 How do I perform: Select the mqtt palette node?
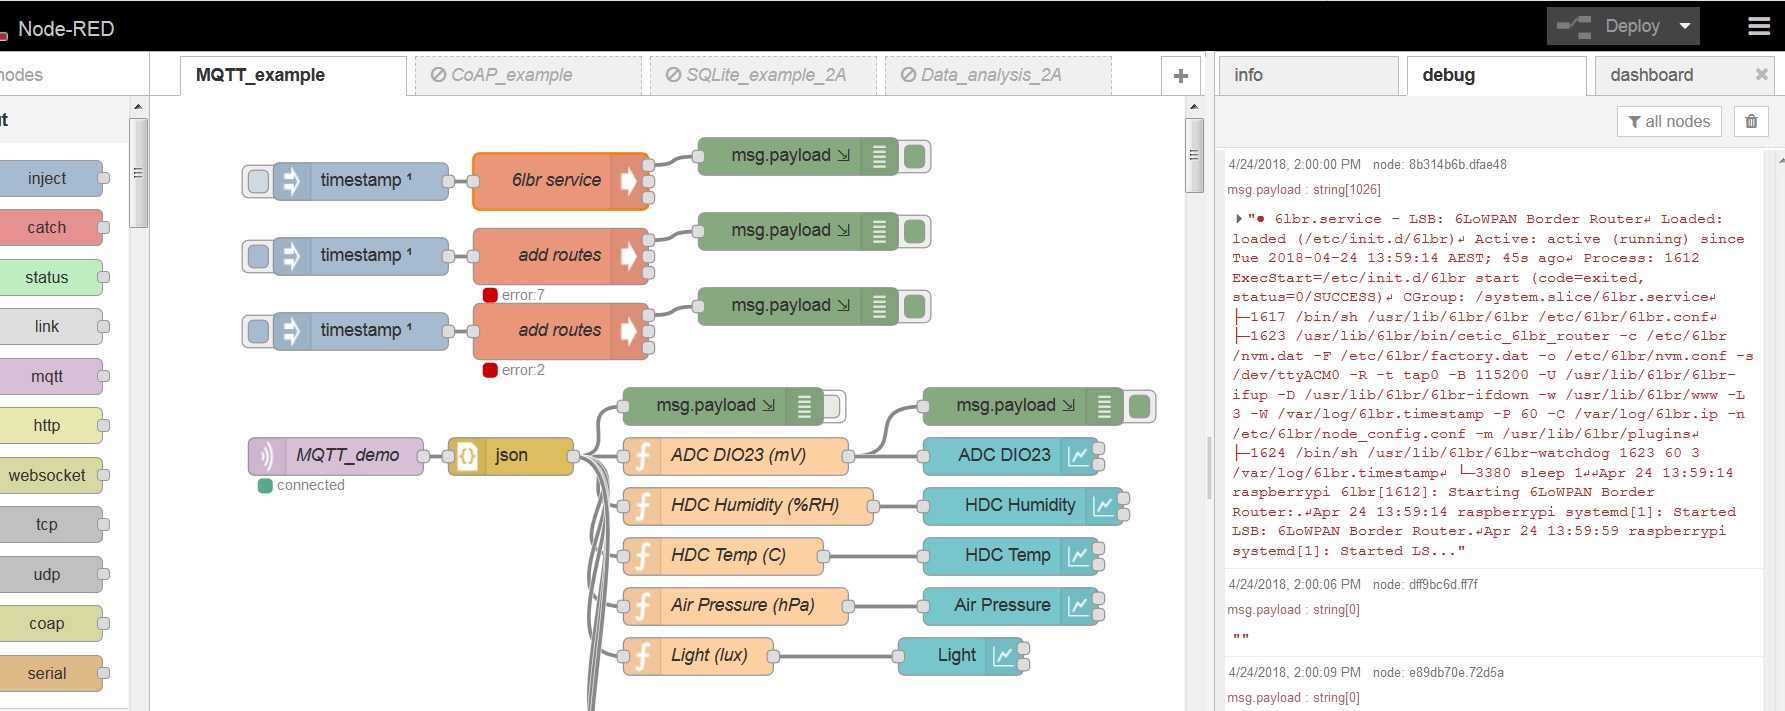click(x=52, y=376)
